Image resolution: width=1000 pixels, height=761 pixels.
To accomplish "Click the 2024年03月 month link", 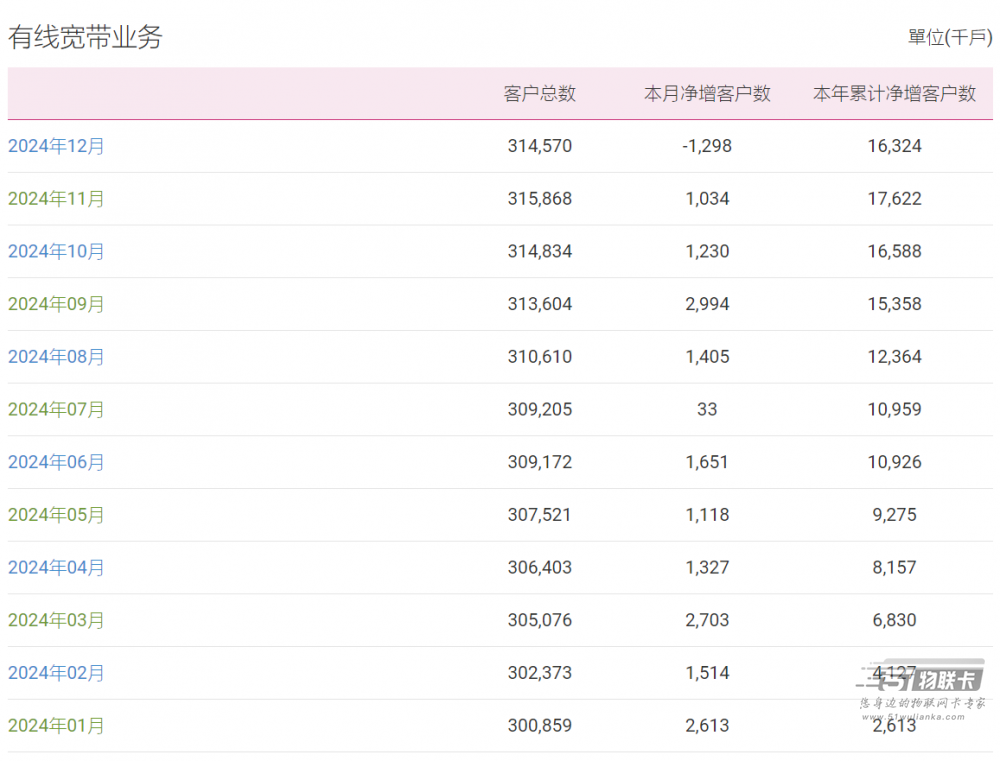I will pos(56,620).
